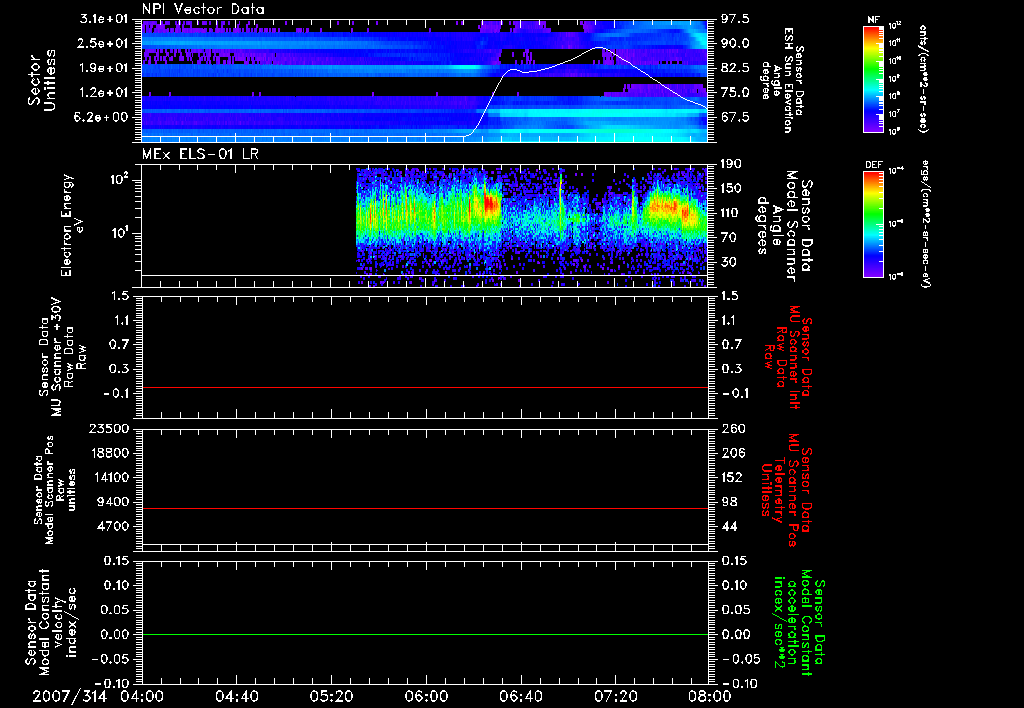Click the red "MU Scanner Inh" axis title
Screen dimensions: 1024x708
[x=787, y=357]
